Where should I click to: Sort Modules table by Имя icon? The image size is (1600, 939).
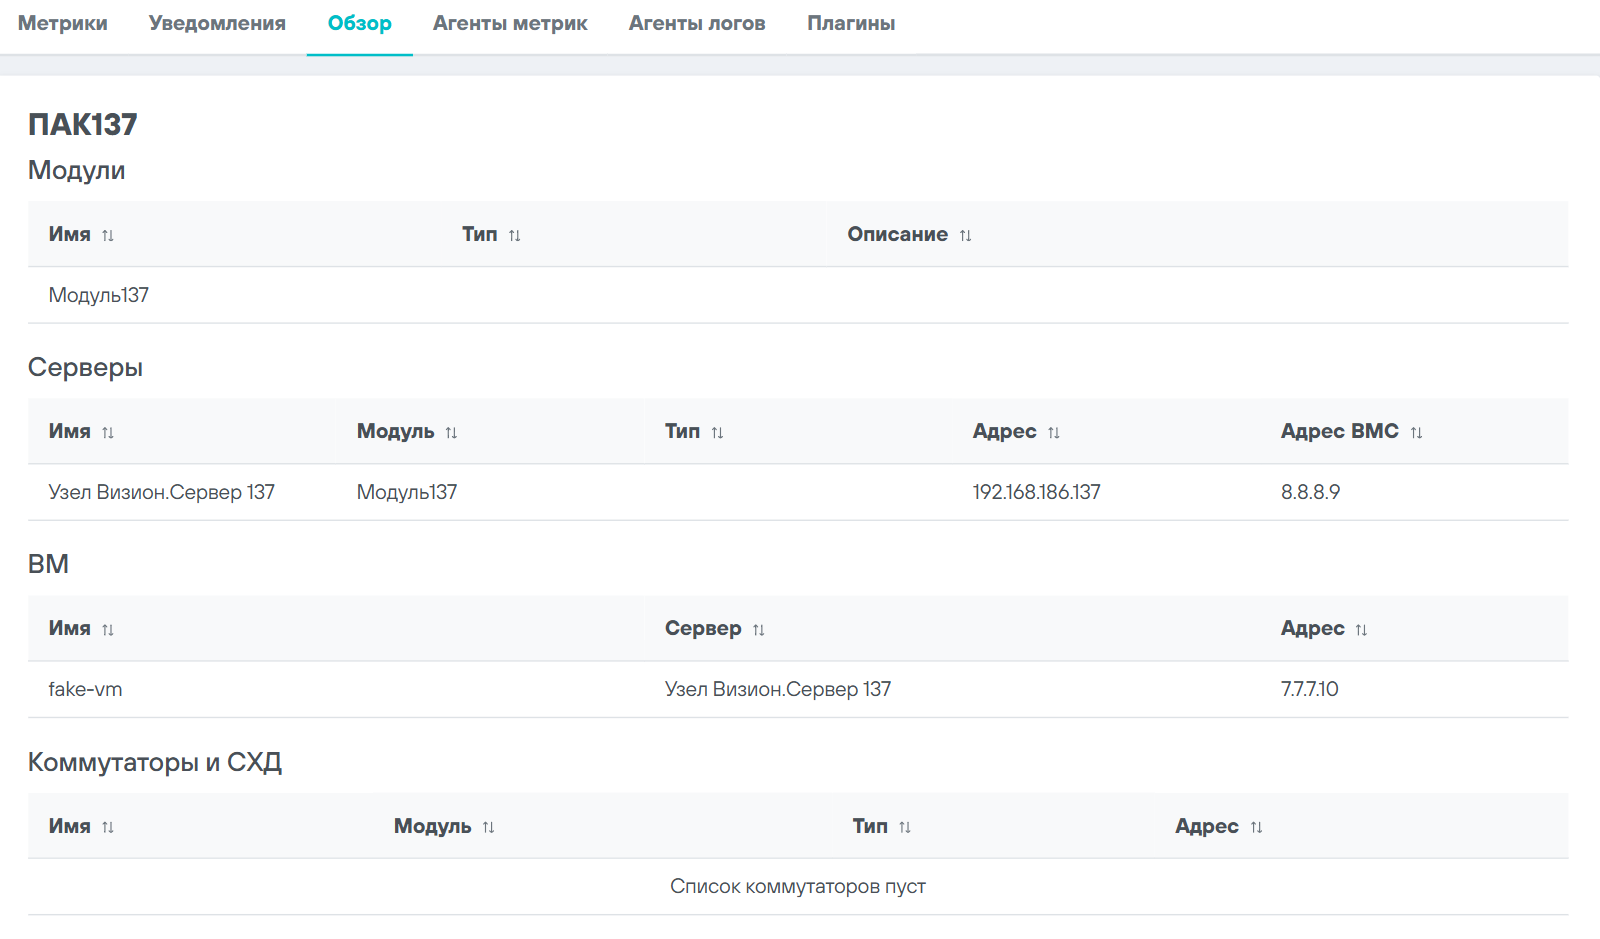pyautogui.click(x=108, y=236)
